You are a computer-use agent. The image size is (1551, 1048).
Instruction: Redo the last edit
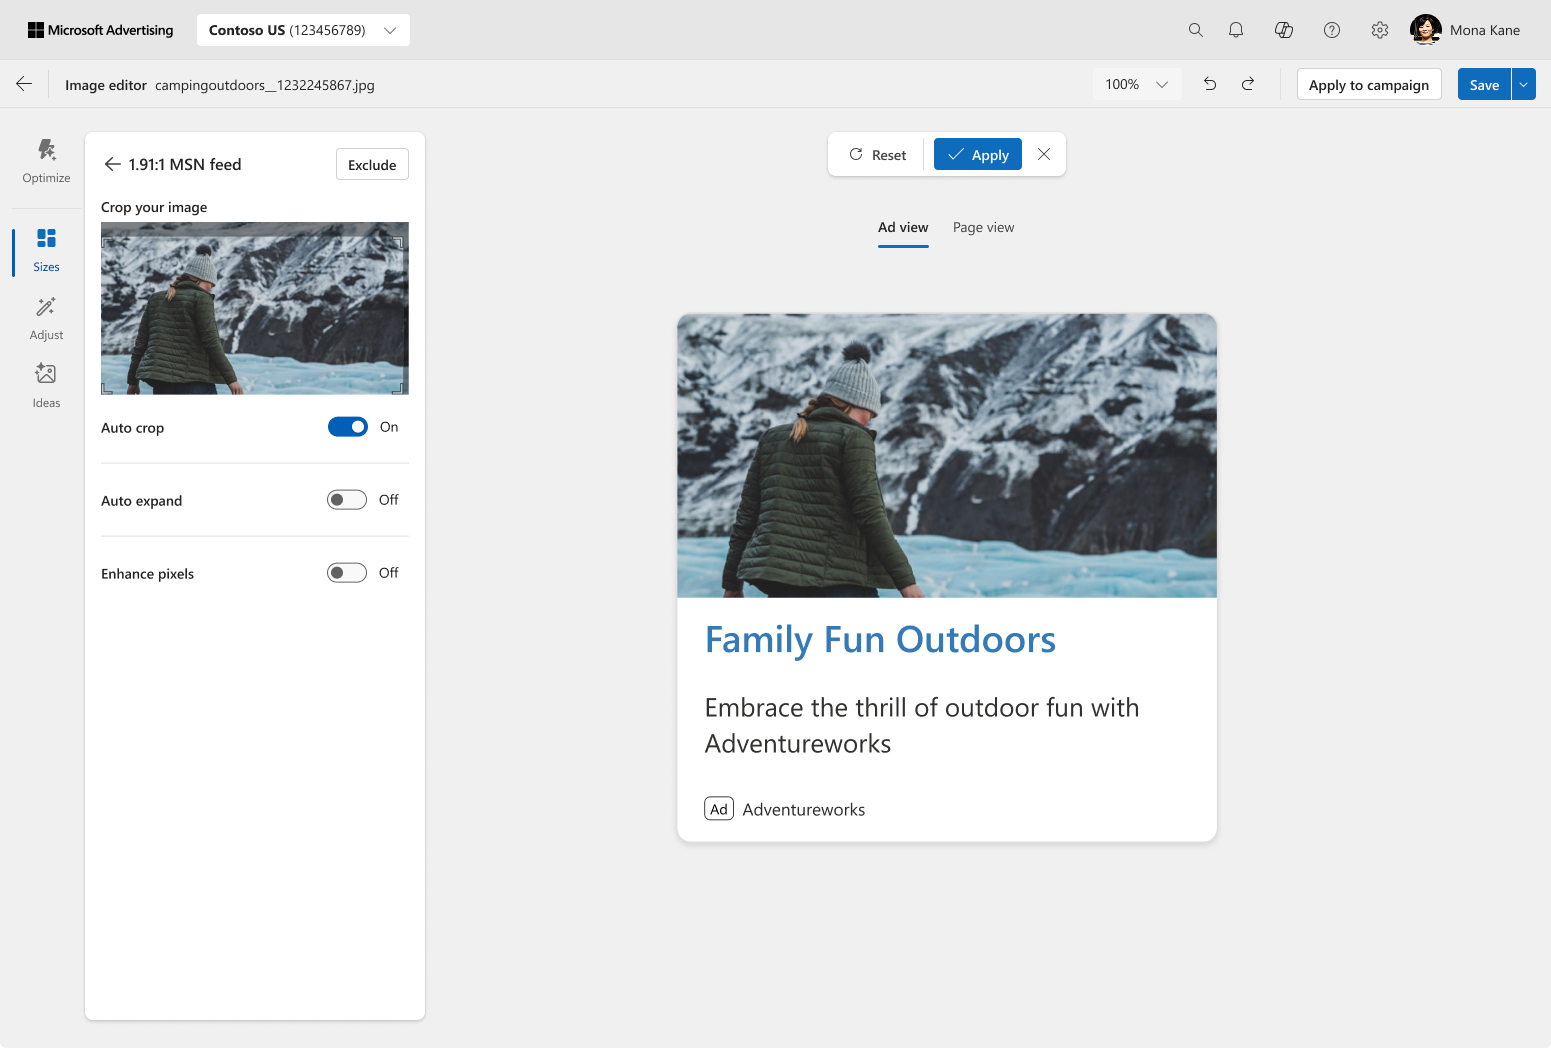1248,84
